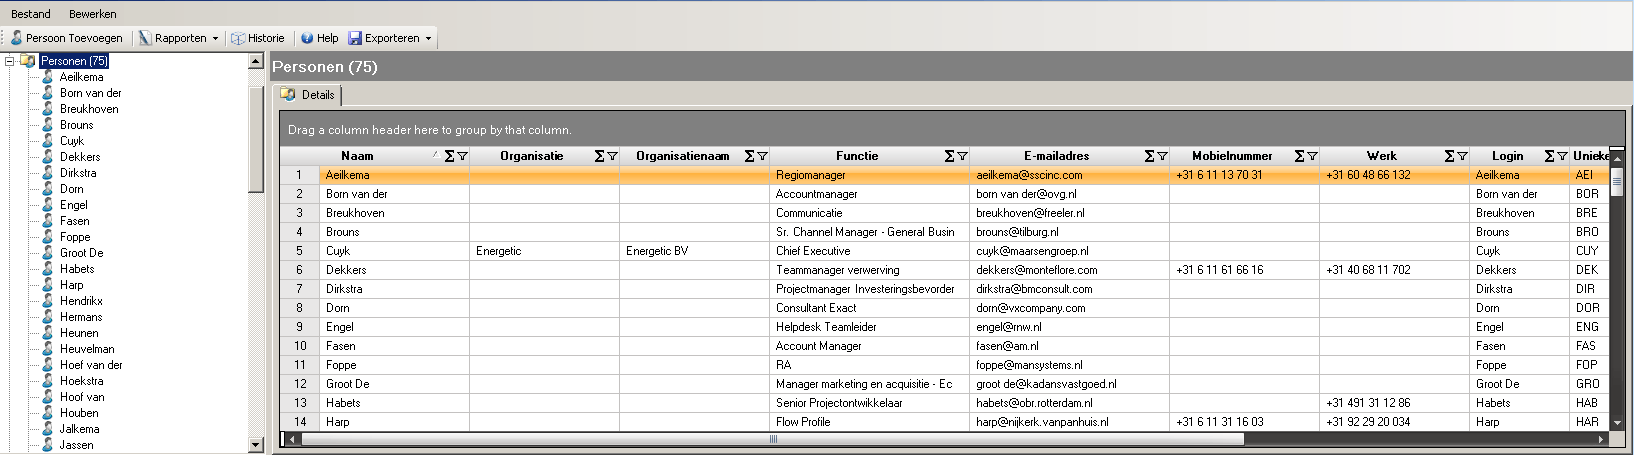1634x455 pixels.
Task: Open the Bestand menu
Action: tap(31, 14)
